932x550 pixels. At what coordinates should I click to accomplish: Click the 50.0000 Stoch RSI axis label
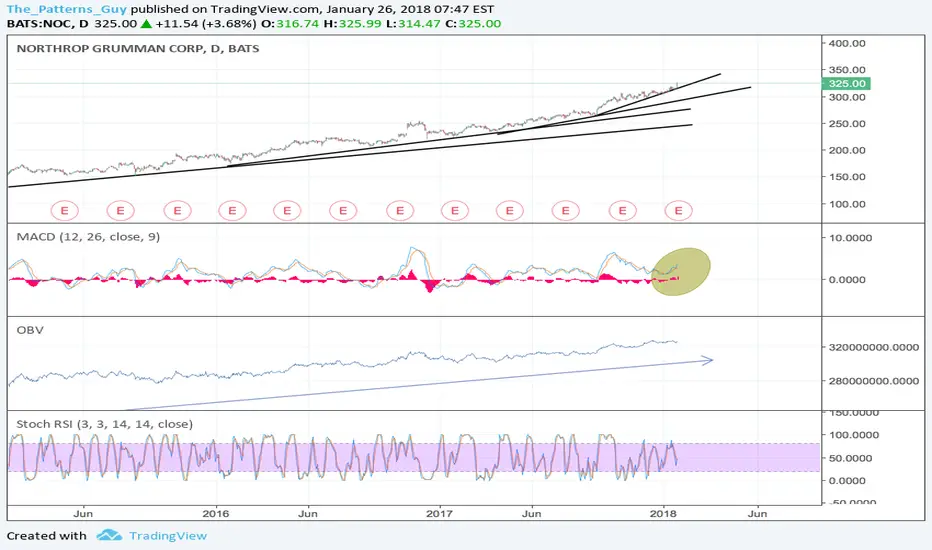(851, 458)
